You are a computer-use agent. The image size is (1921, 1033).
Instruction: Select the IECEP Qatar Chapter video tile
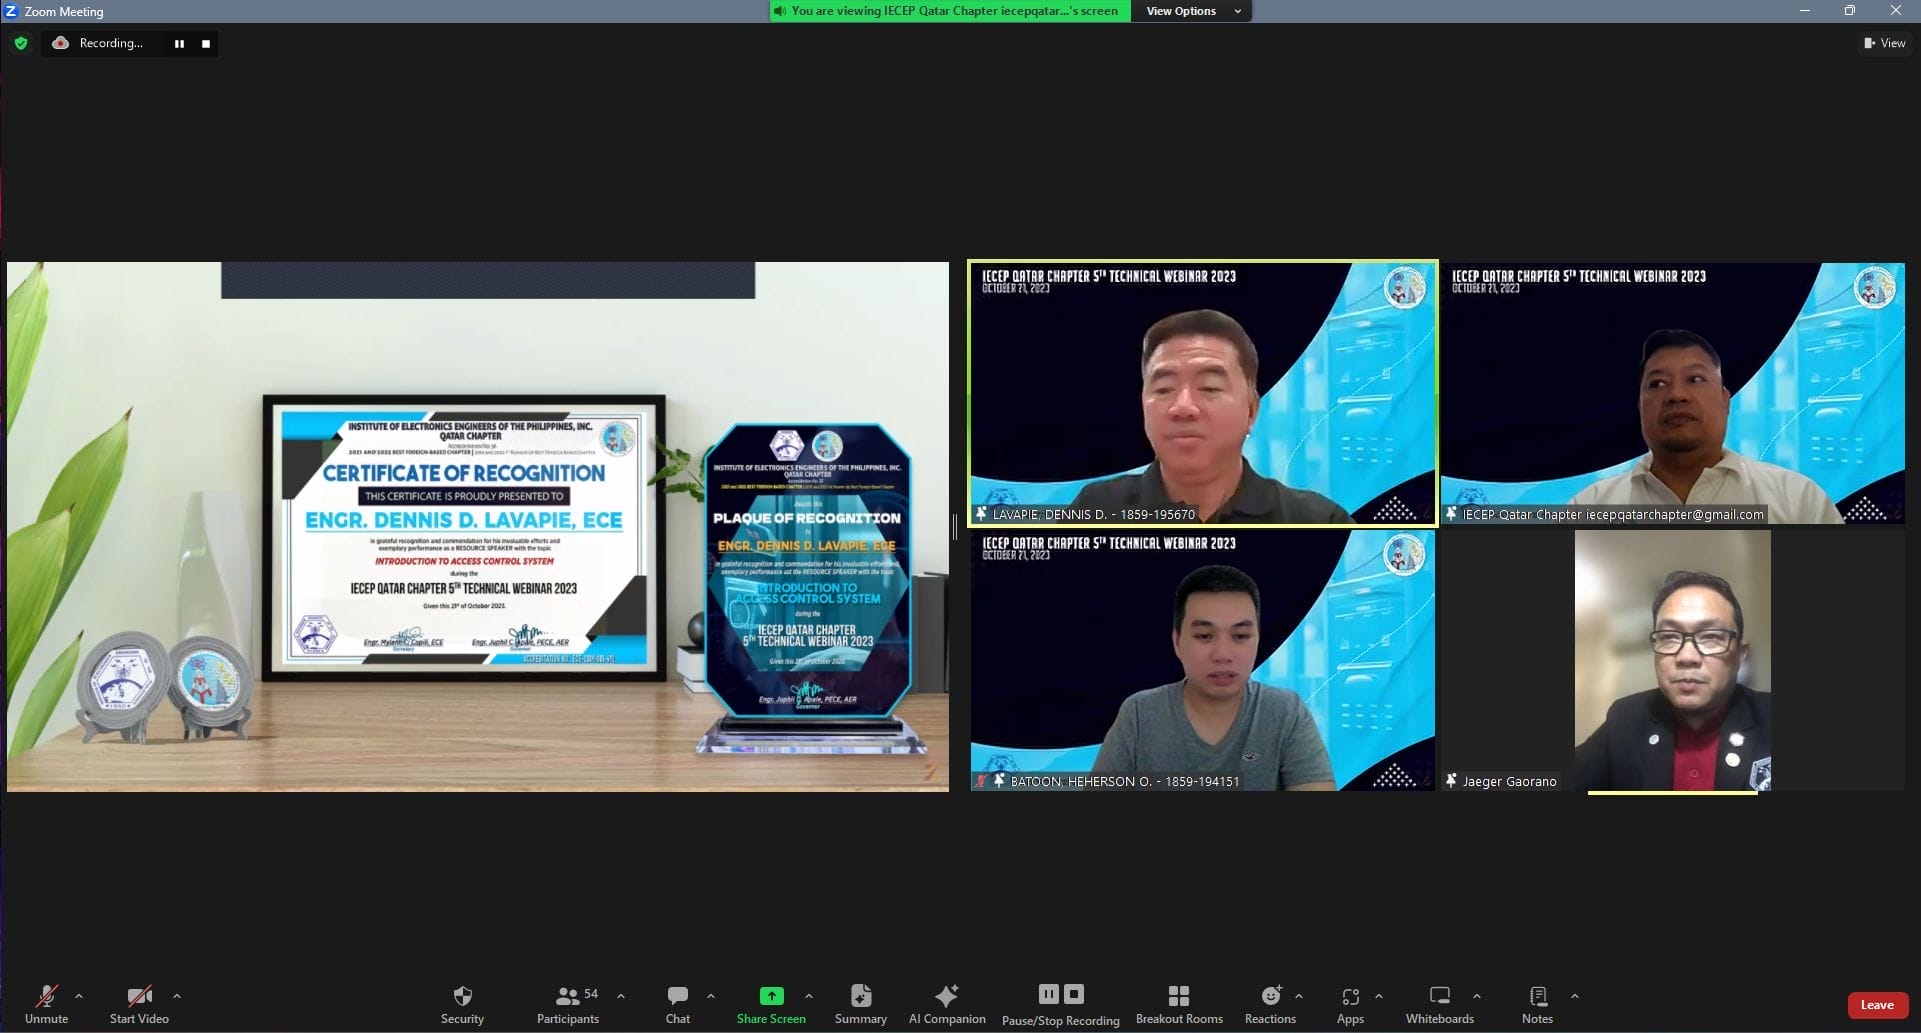[1673, 393]
